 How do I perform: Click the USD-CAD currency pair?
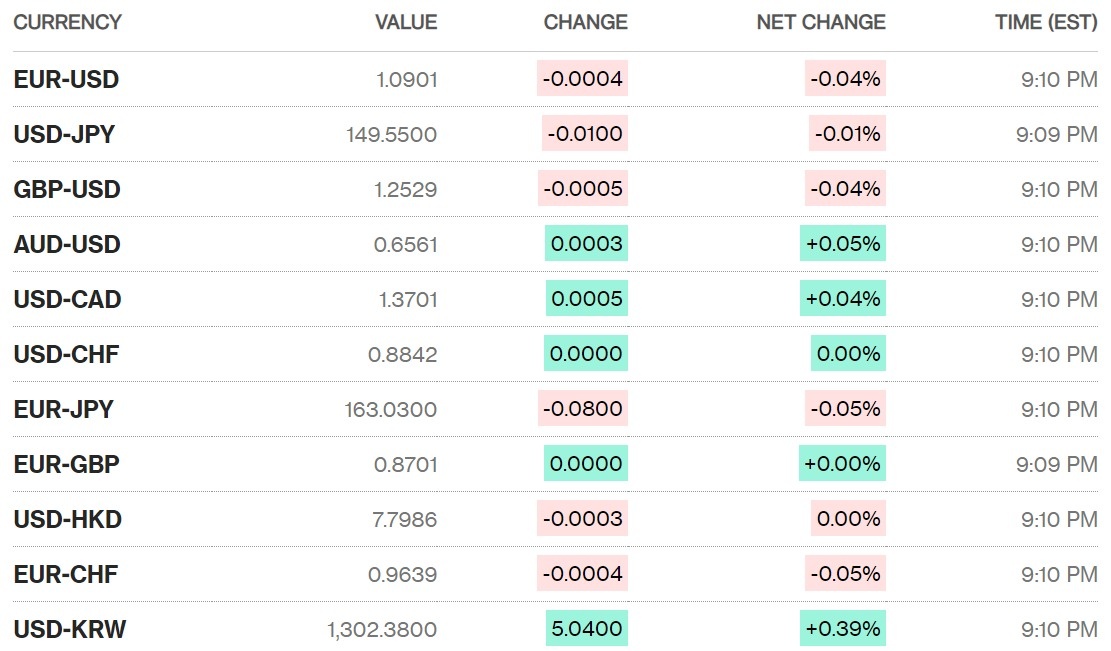tap(67, 300)
